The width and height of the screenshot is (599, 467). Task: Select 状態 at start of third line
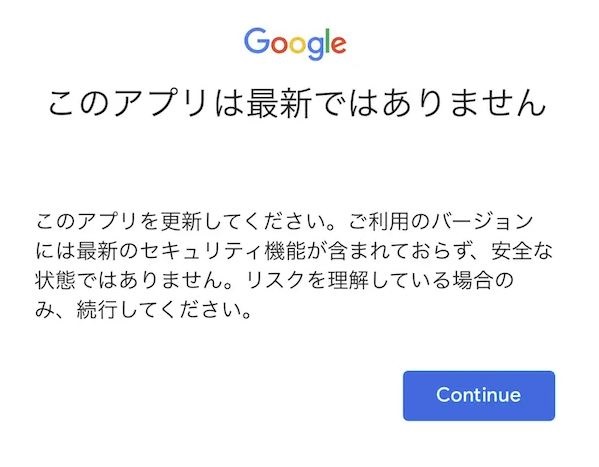point(55,281)
